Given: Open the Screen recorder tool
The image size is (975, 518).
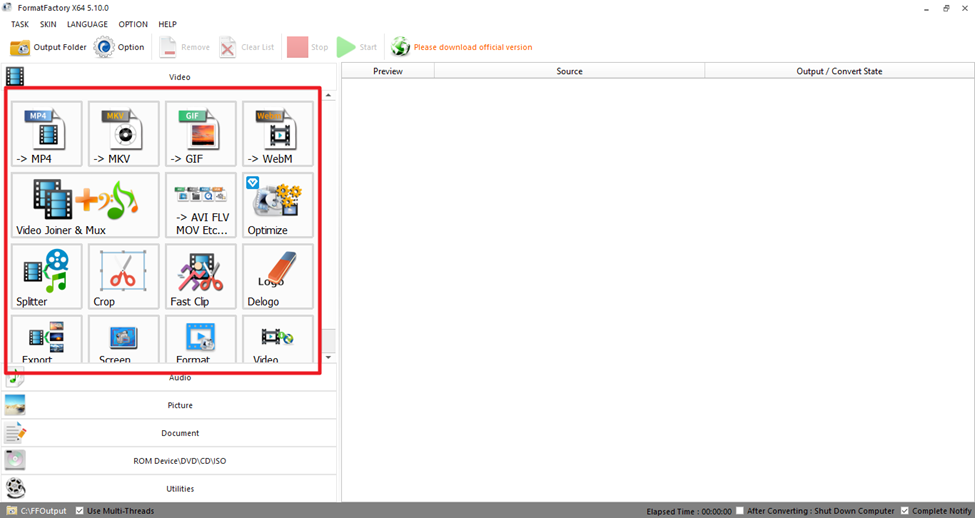Looking at the screenshot, I should click(x=124, y=340).
